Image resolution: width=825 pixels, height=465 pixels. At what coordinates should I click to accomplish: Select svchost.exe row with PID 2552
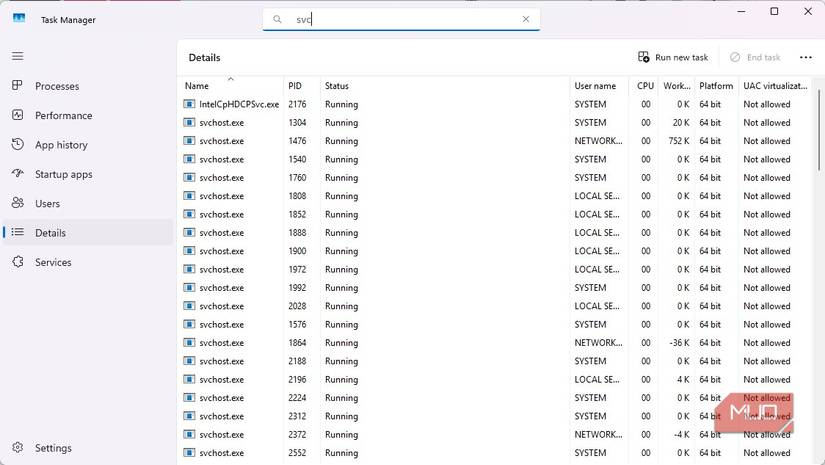[x=495, y=453]
